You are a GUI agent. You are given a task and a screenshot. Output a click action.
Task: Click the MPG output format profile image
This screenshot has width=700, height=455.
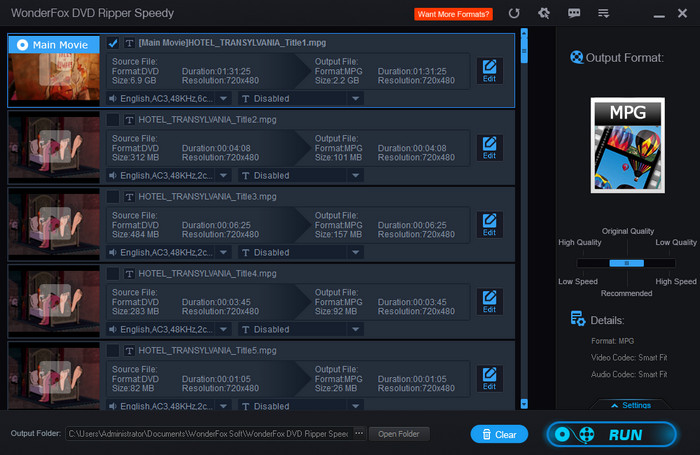tap(628, 146)
